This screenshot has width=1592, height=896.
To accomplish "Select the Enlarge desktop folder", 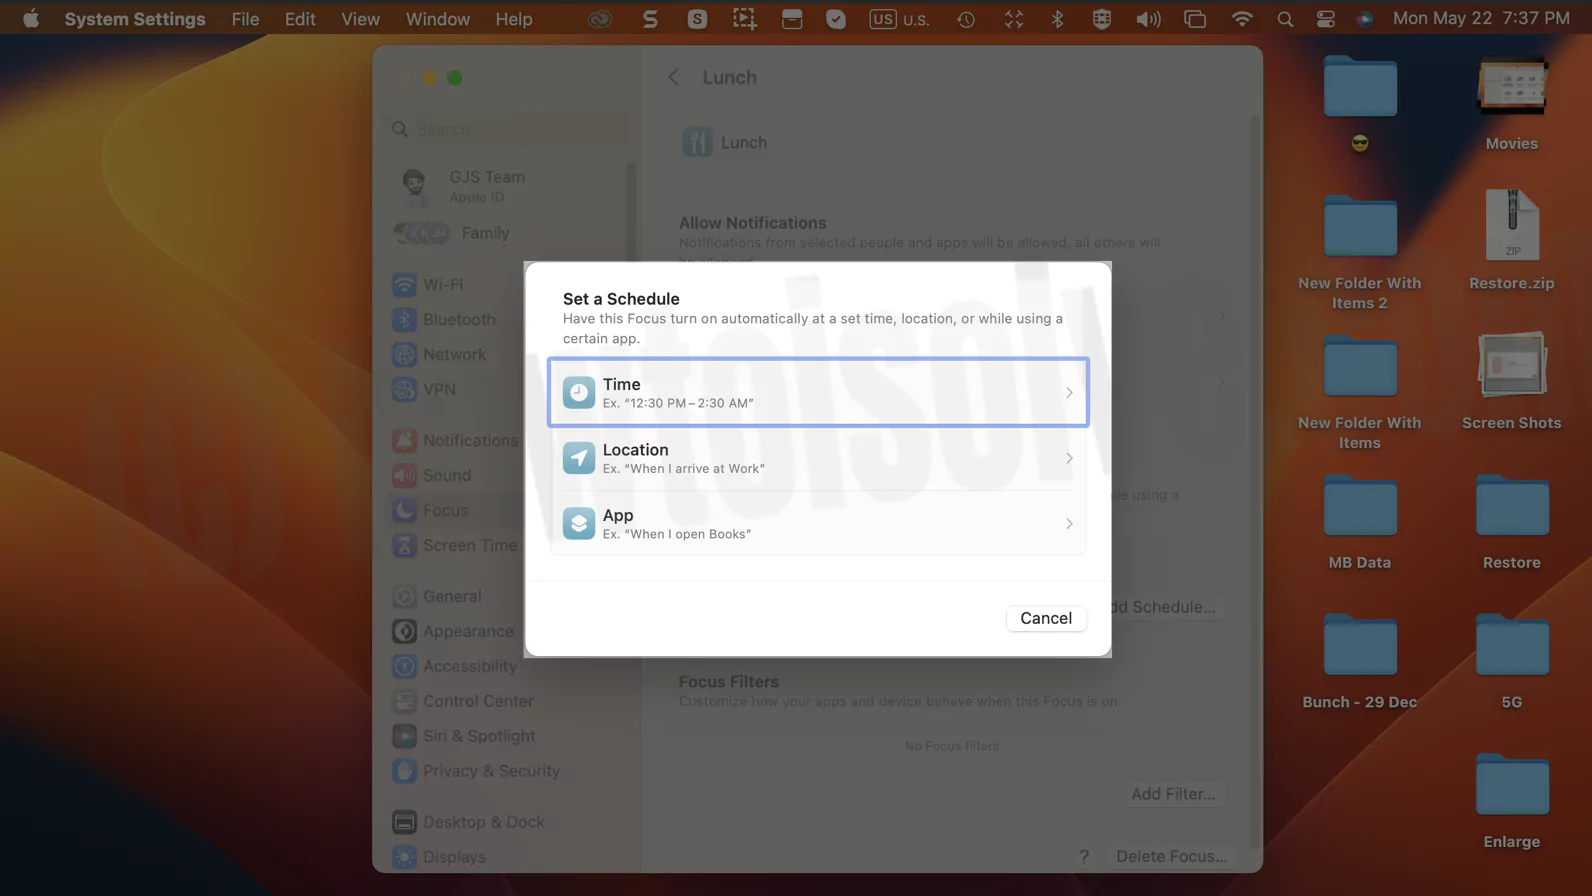I will tap(1511, 802).
